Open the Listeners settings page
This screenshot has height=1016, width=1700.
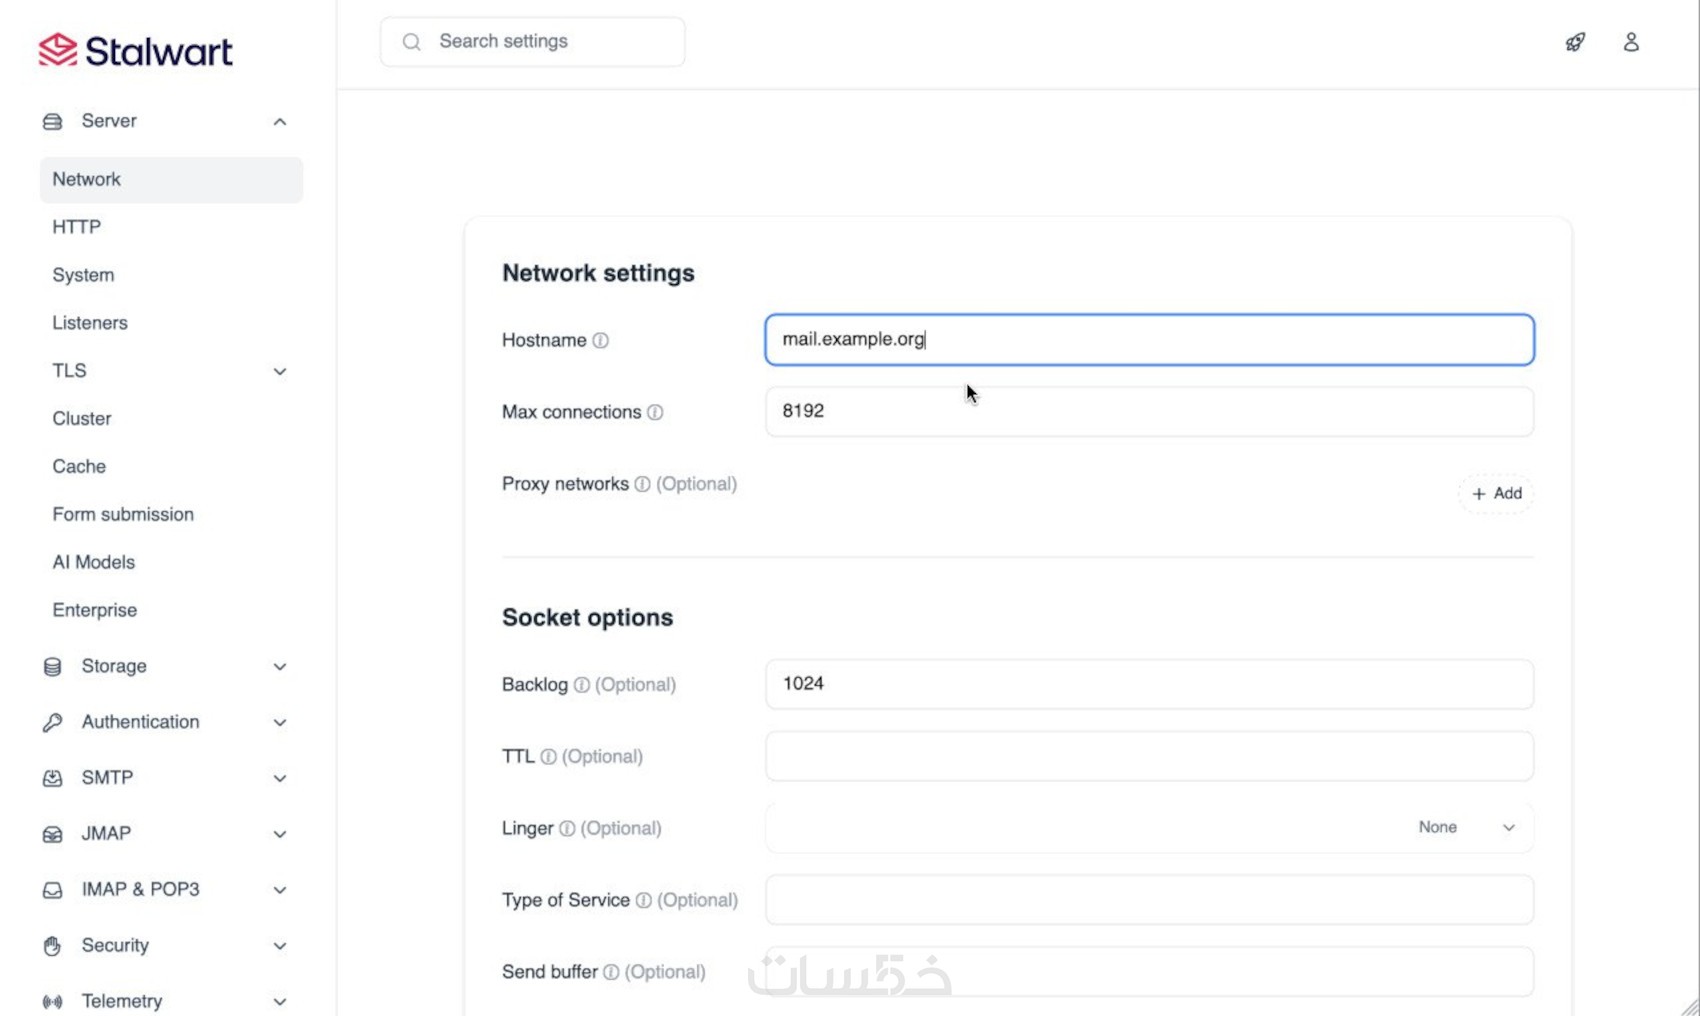[90, 323]
